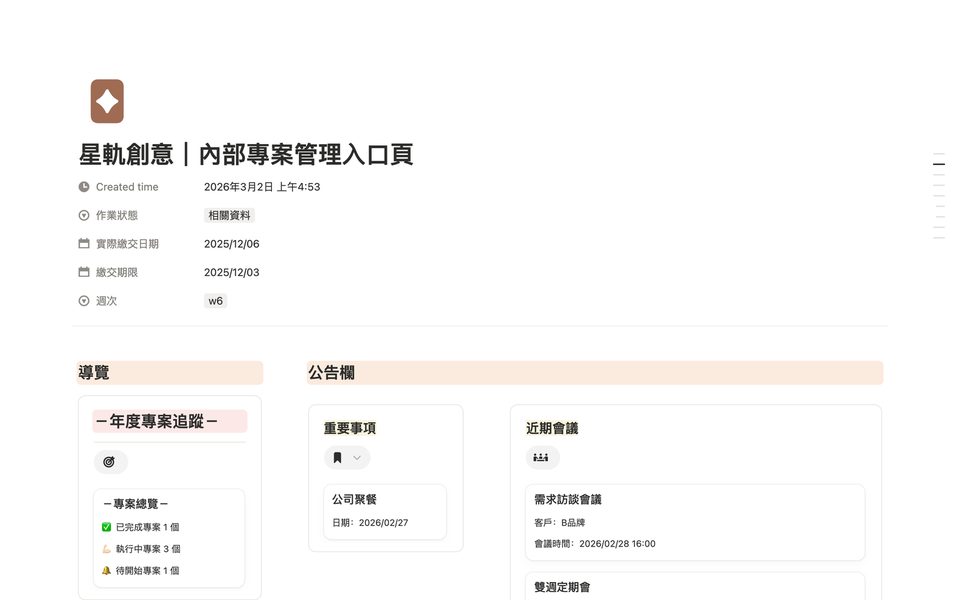Open the 需求訪談會議 meeting card

(x=695, y=522)
